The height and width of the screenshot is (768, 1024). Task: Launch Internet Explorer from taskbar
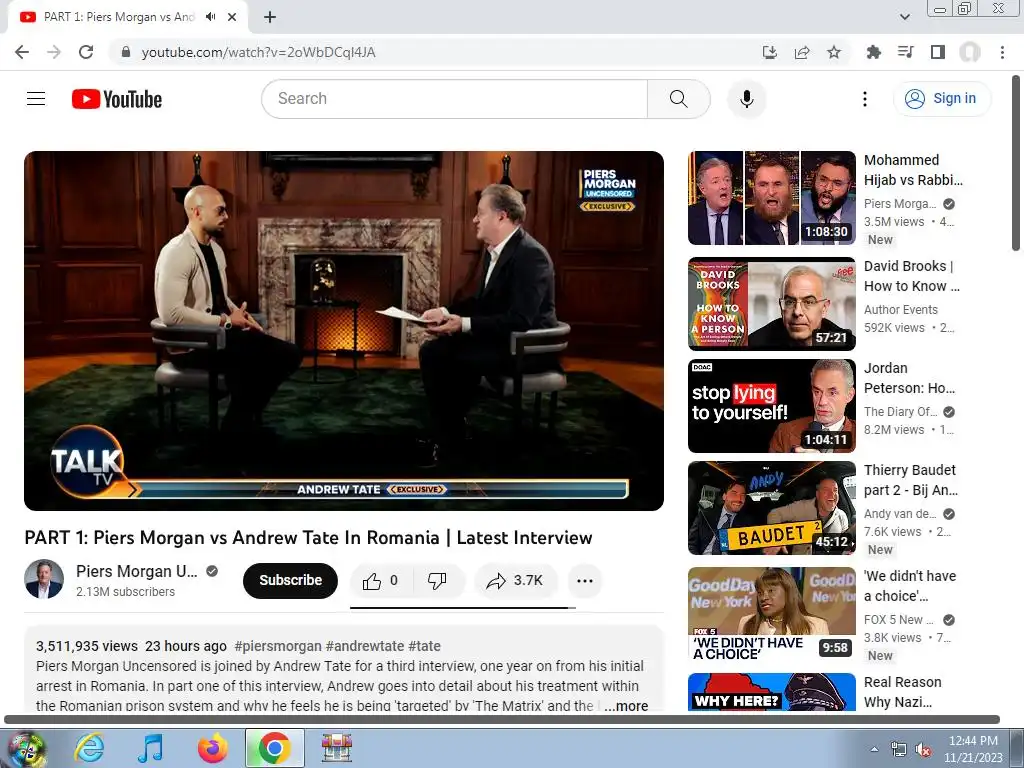point(89,748)
